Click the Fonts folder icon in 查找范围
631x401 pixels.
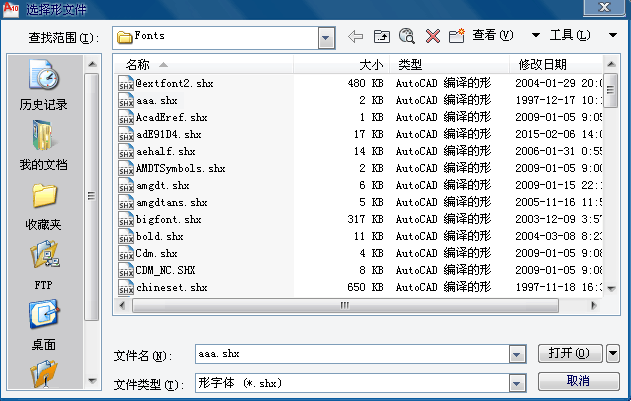125,37
